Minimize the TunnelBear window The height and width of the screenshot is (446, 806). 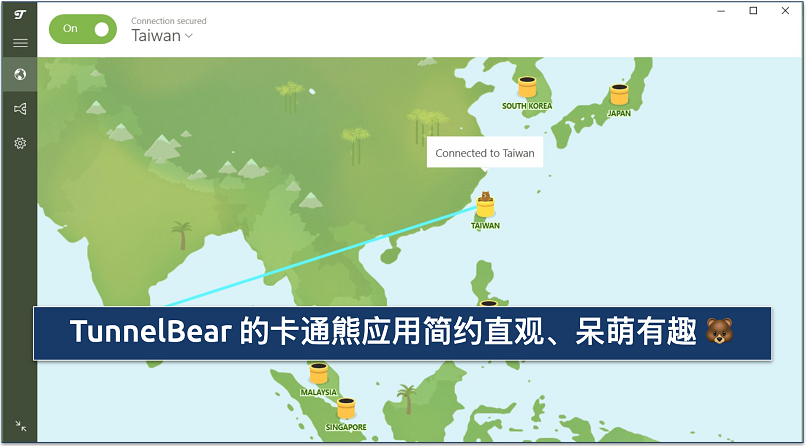[x=721, y=11]
